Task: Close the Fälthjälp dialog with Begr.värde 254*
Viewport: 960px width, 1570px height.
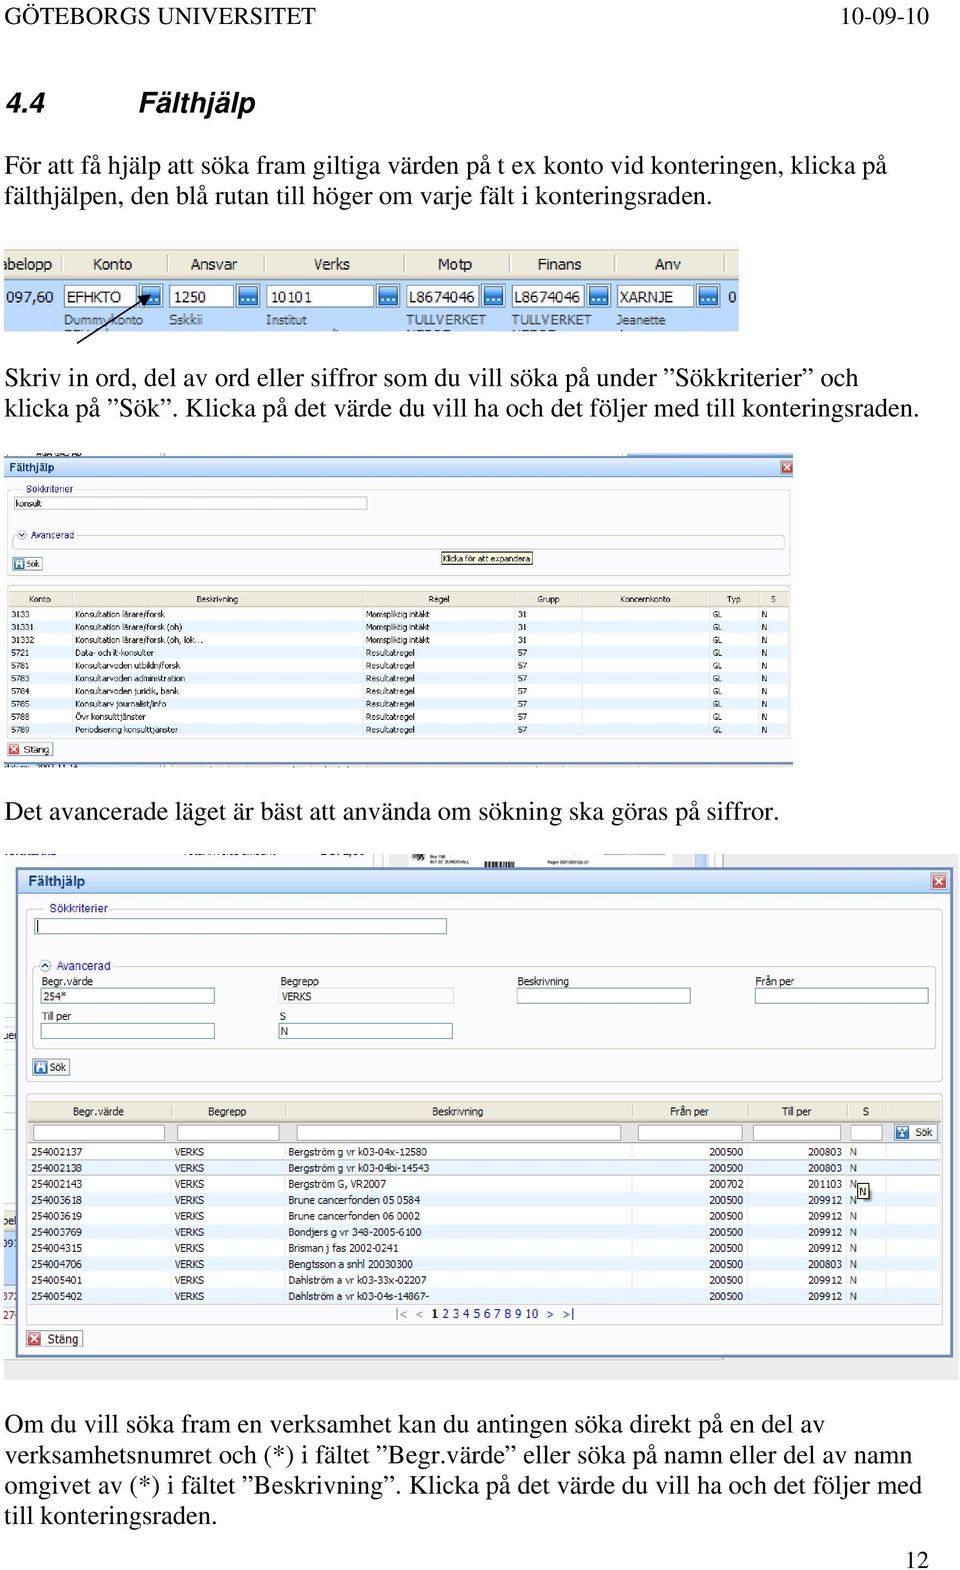Action: (x=939, y=881)
